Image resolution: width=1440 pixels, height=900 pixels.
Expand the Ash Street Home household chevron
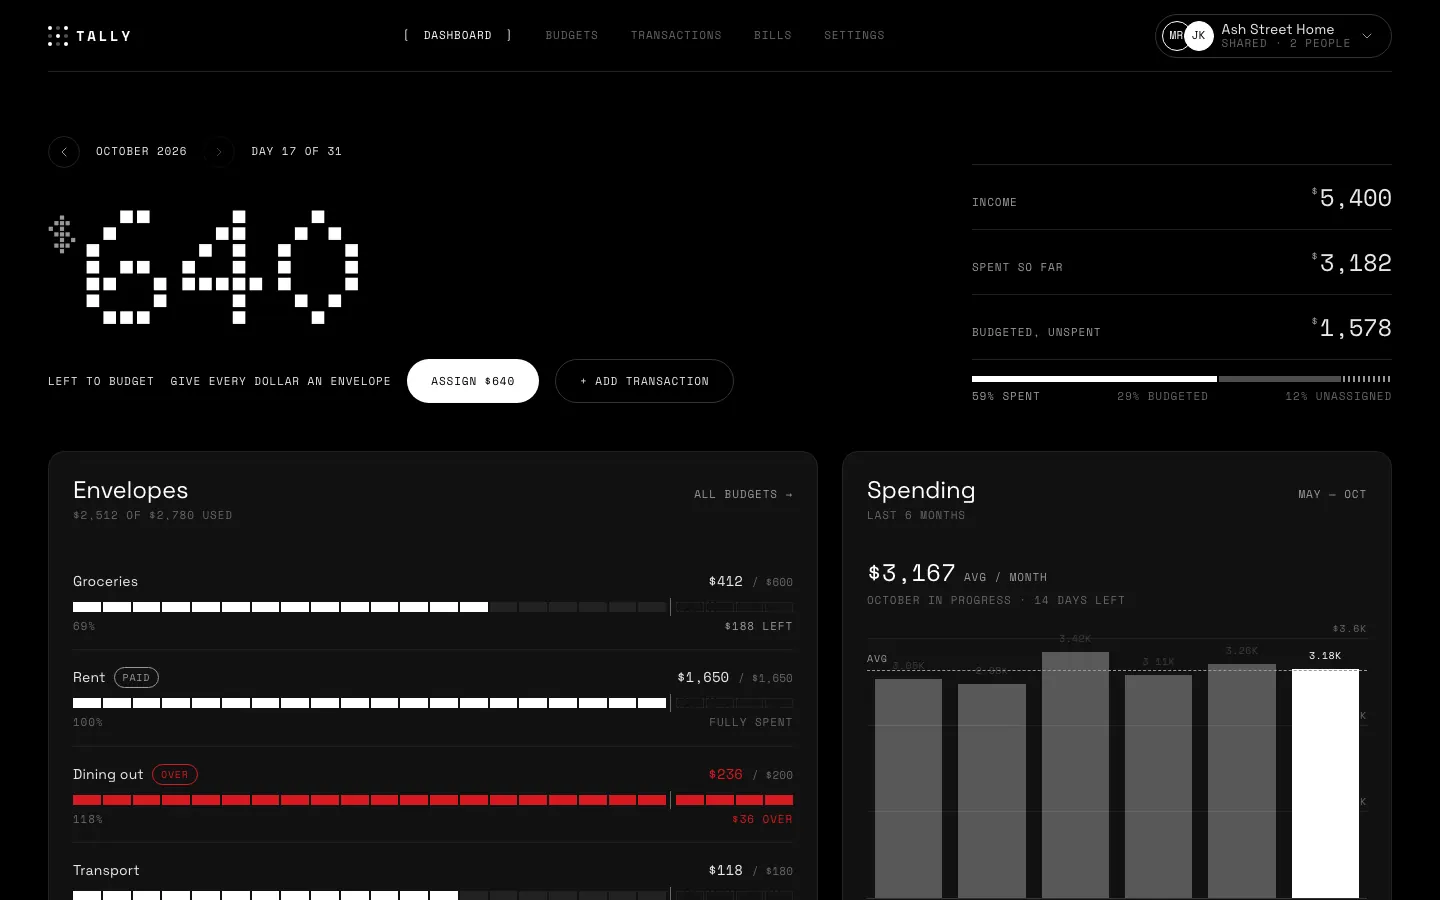click(x=1367, y=36)
